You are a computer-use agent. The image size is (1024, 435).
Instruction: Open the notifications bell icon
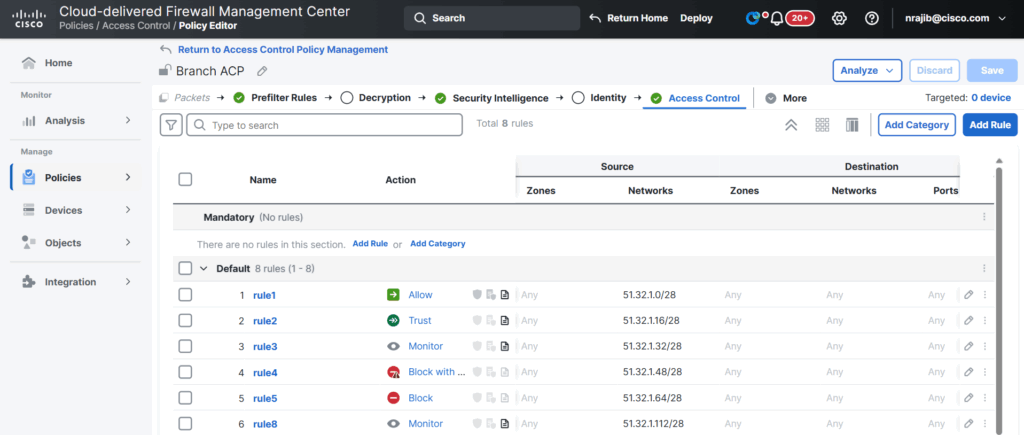776,19
